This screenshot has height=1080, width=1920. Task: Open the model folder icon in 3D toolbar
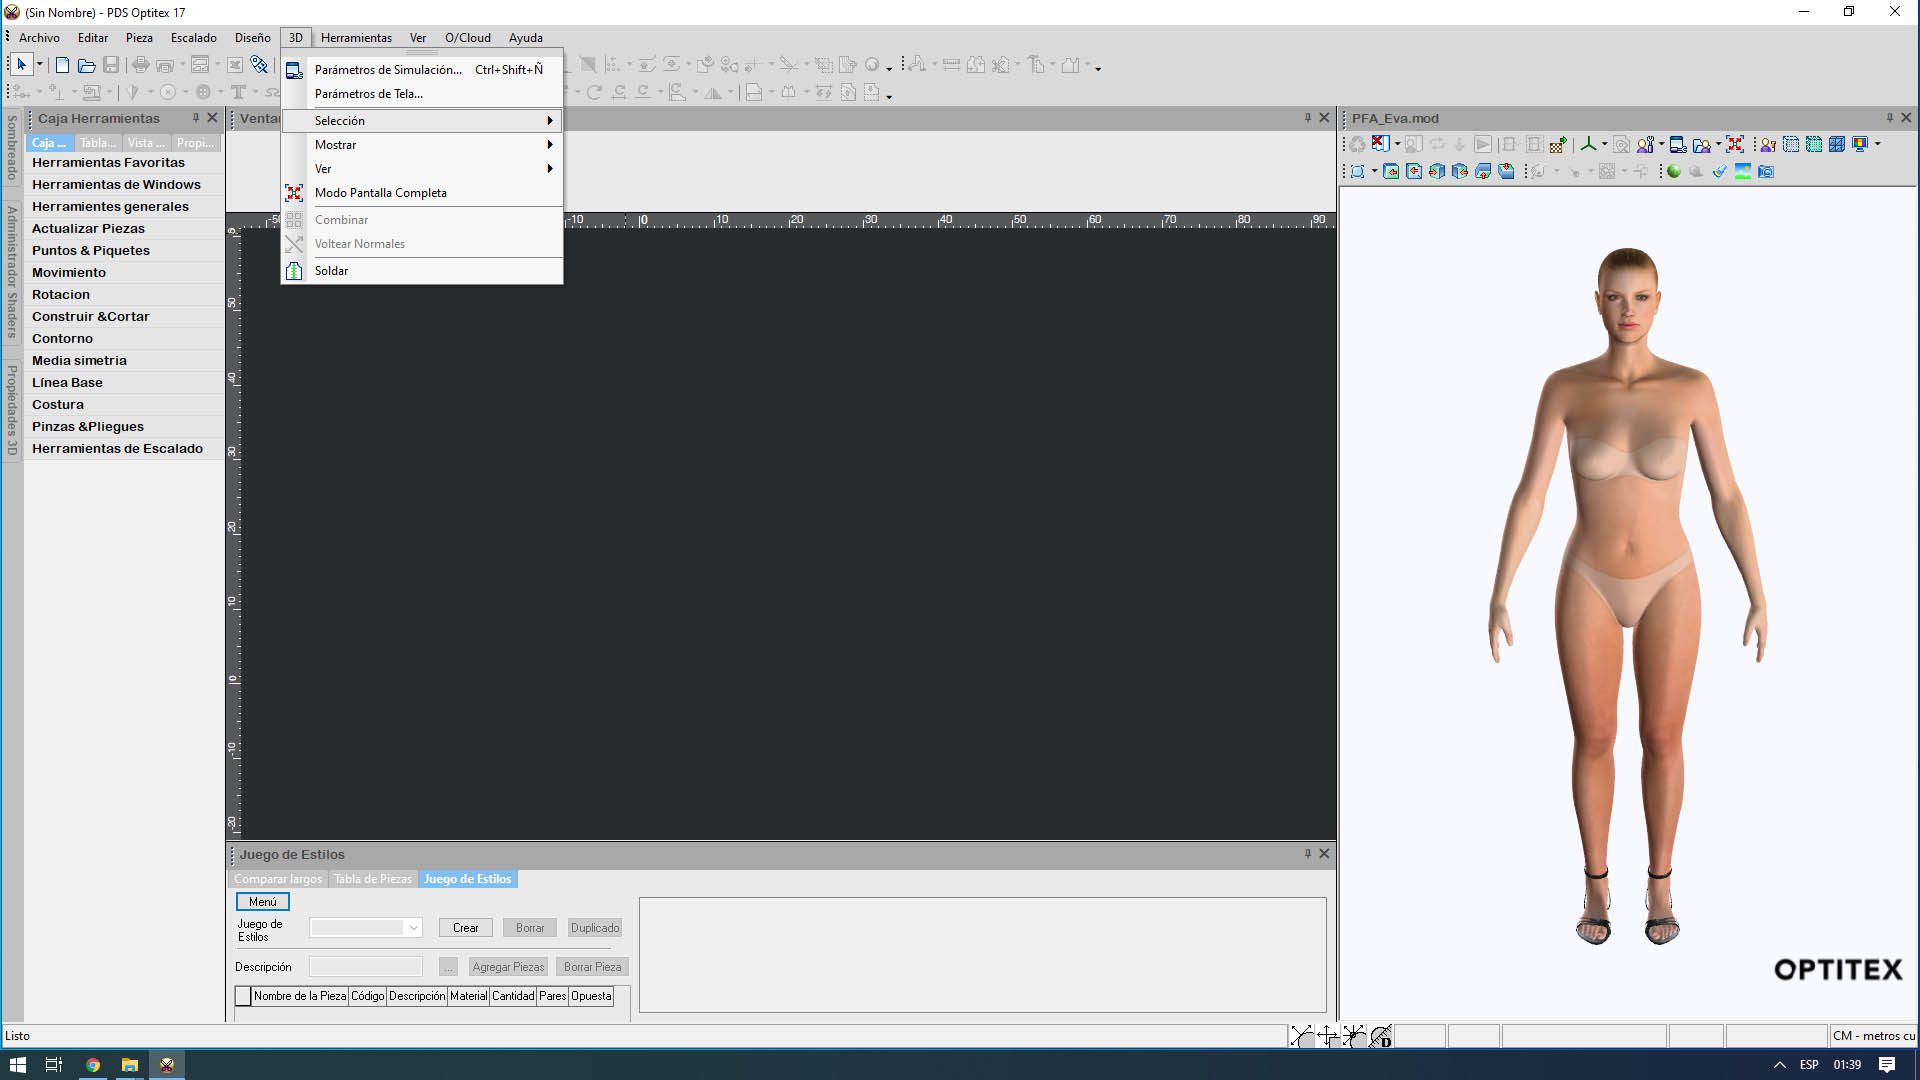tap(1701, 144)
